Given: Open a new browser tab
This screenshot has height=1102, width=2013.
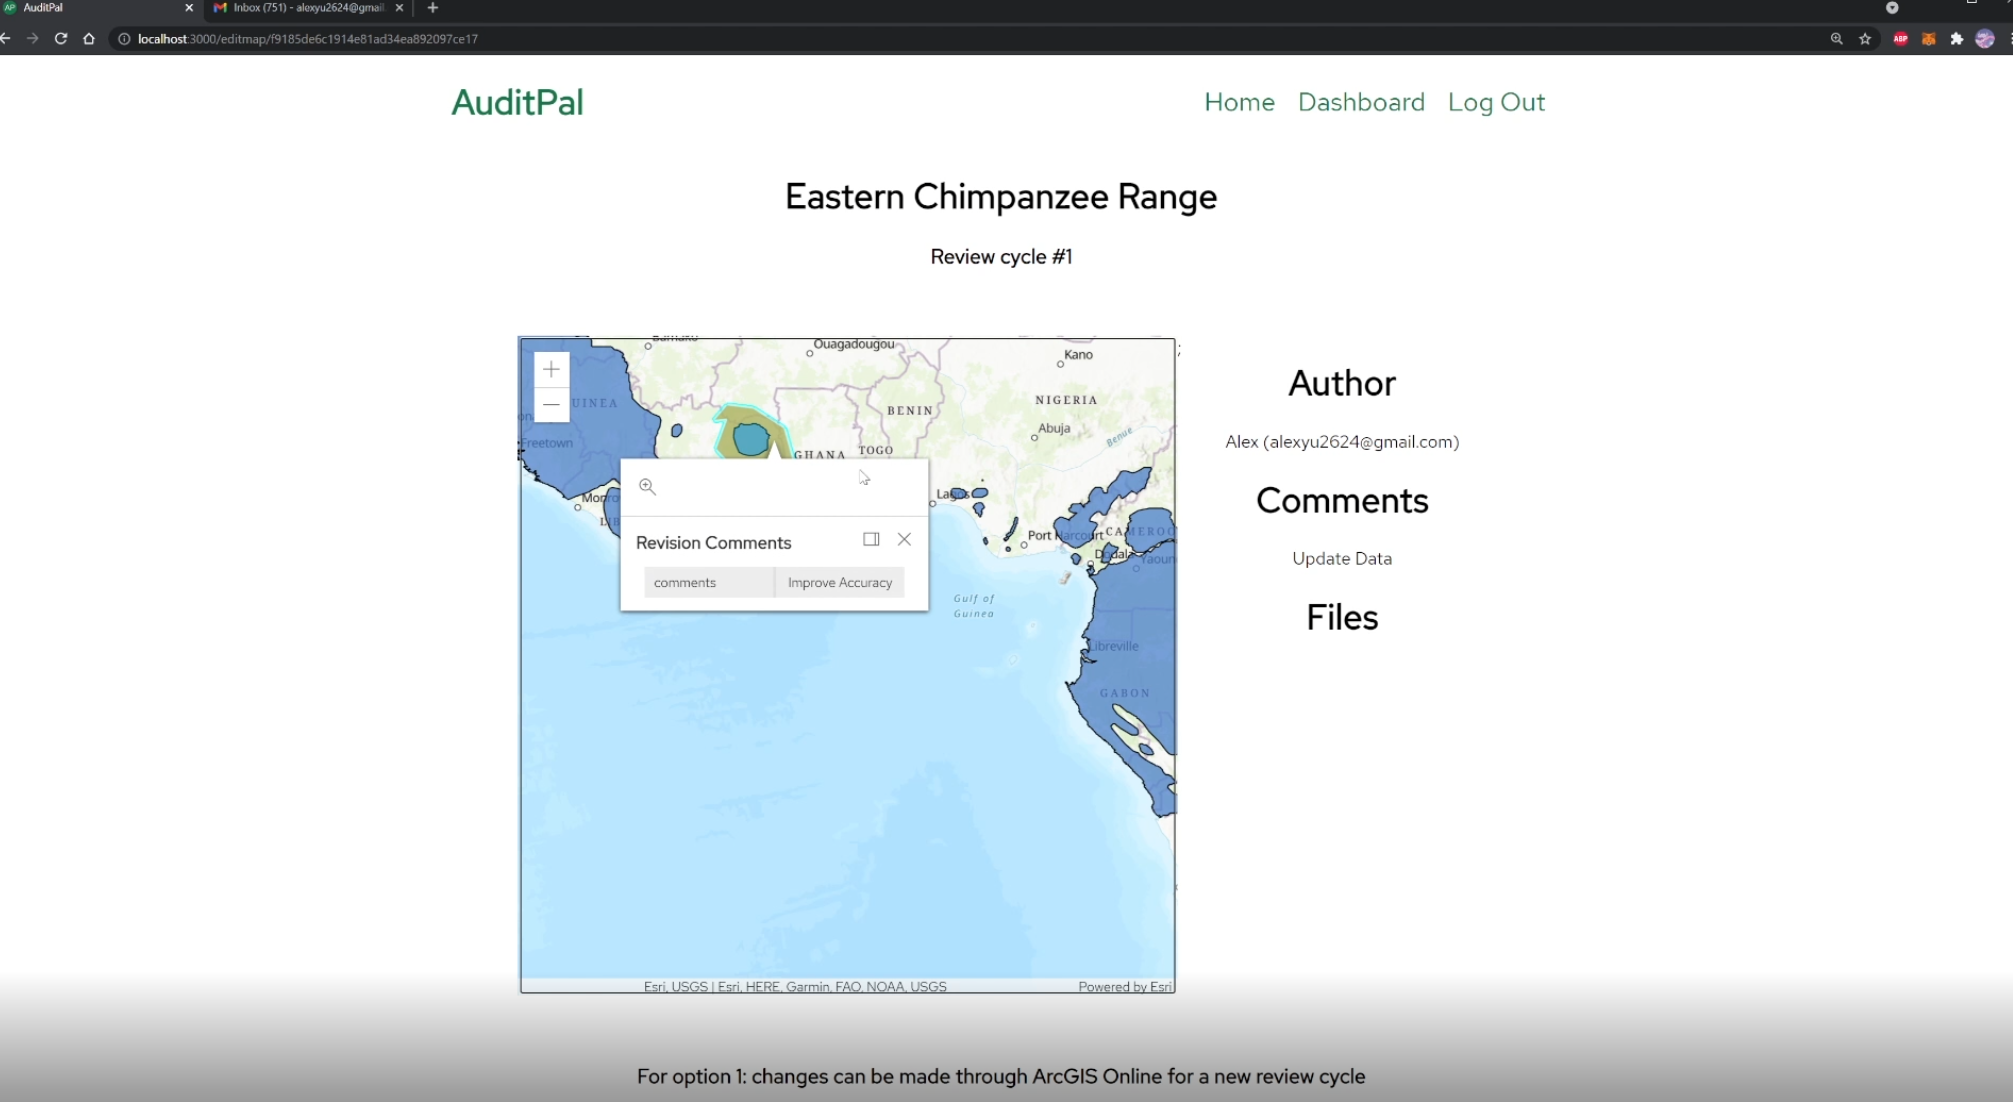Looking at the screenshot, I should click(x=433, y=8).
